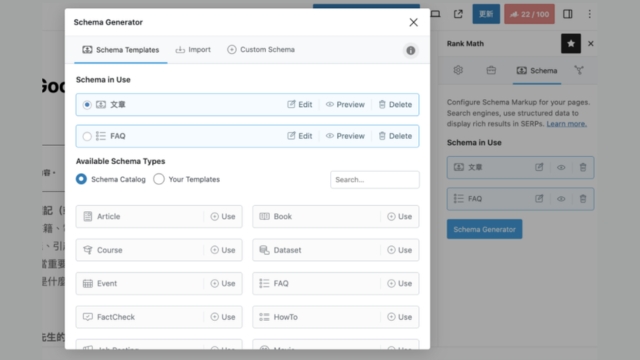Click the blue 更新 update button

[486, 14]
